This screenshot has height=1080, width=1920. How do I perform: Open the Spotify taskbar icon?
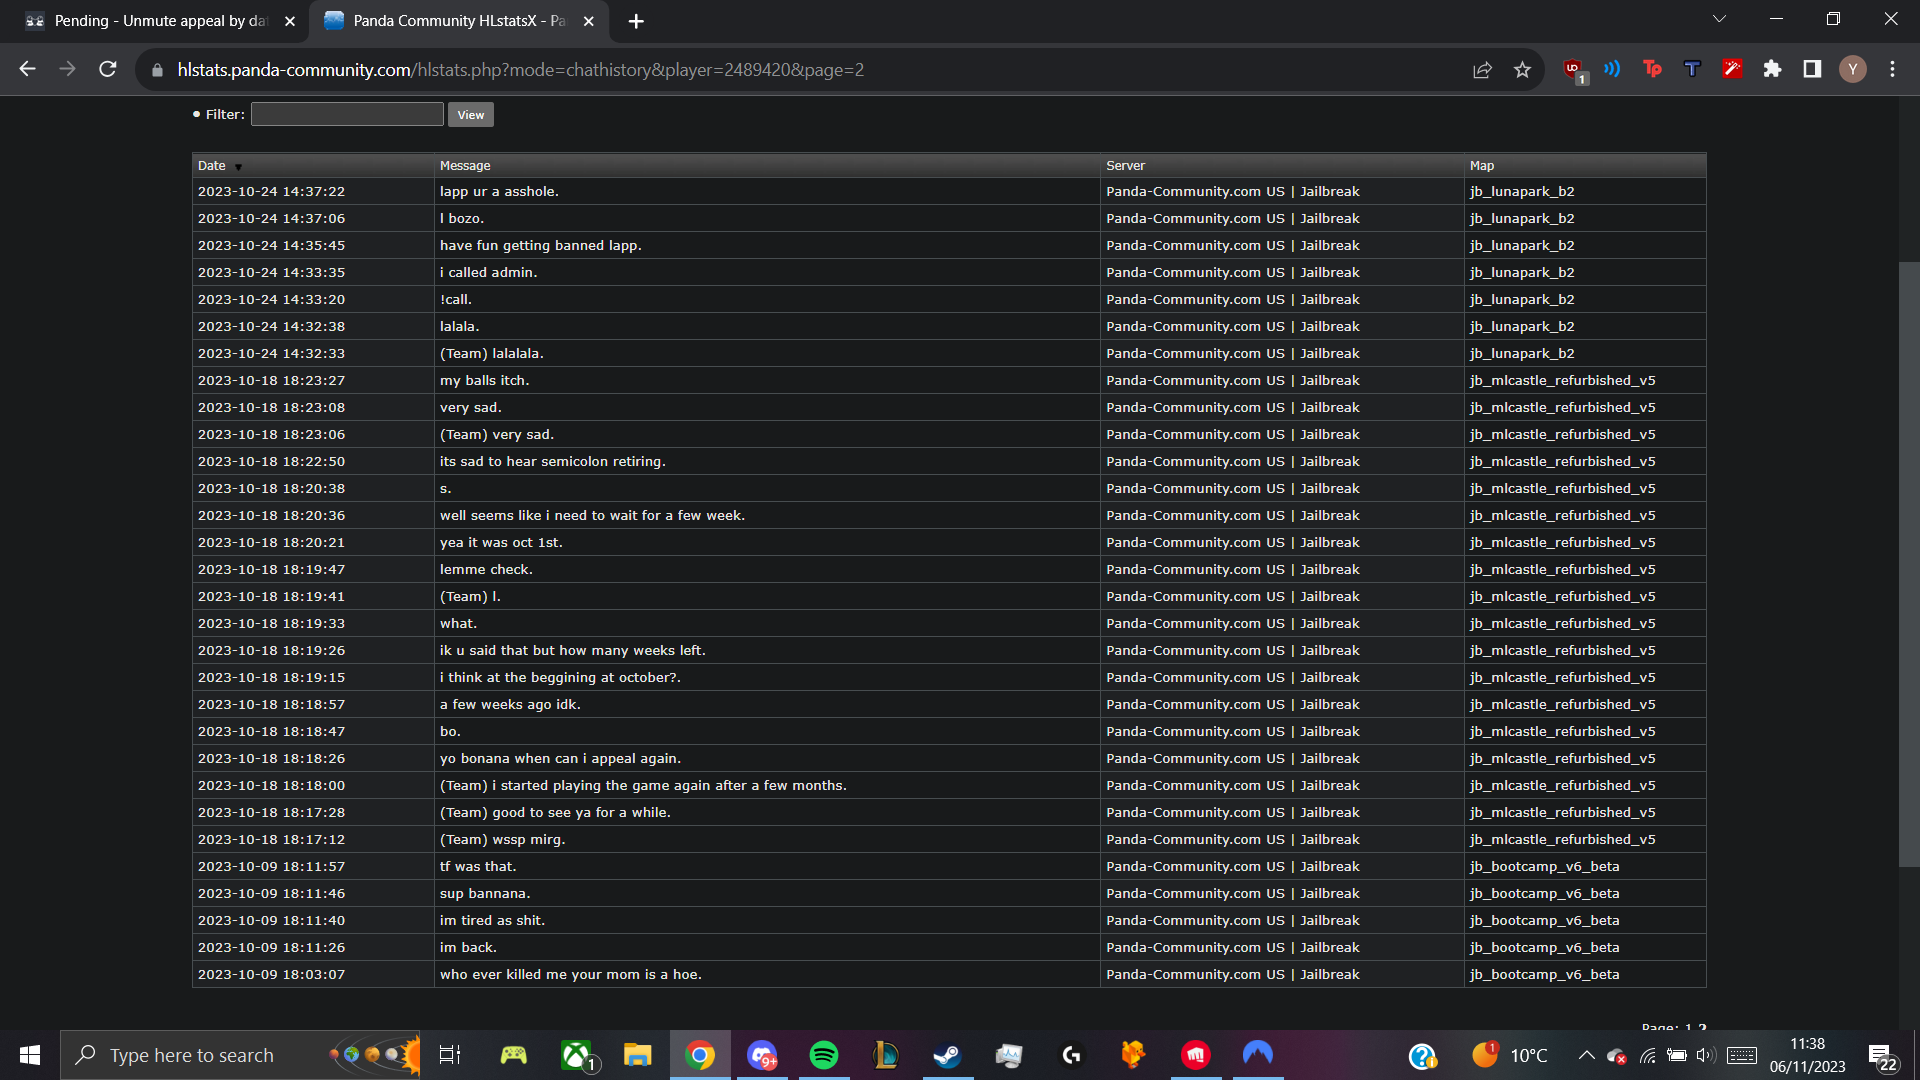824,1055
